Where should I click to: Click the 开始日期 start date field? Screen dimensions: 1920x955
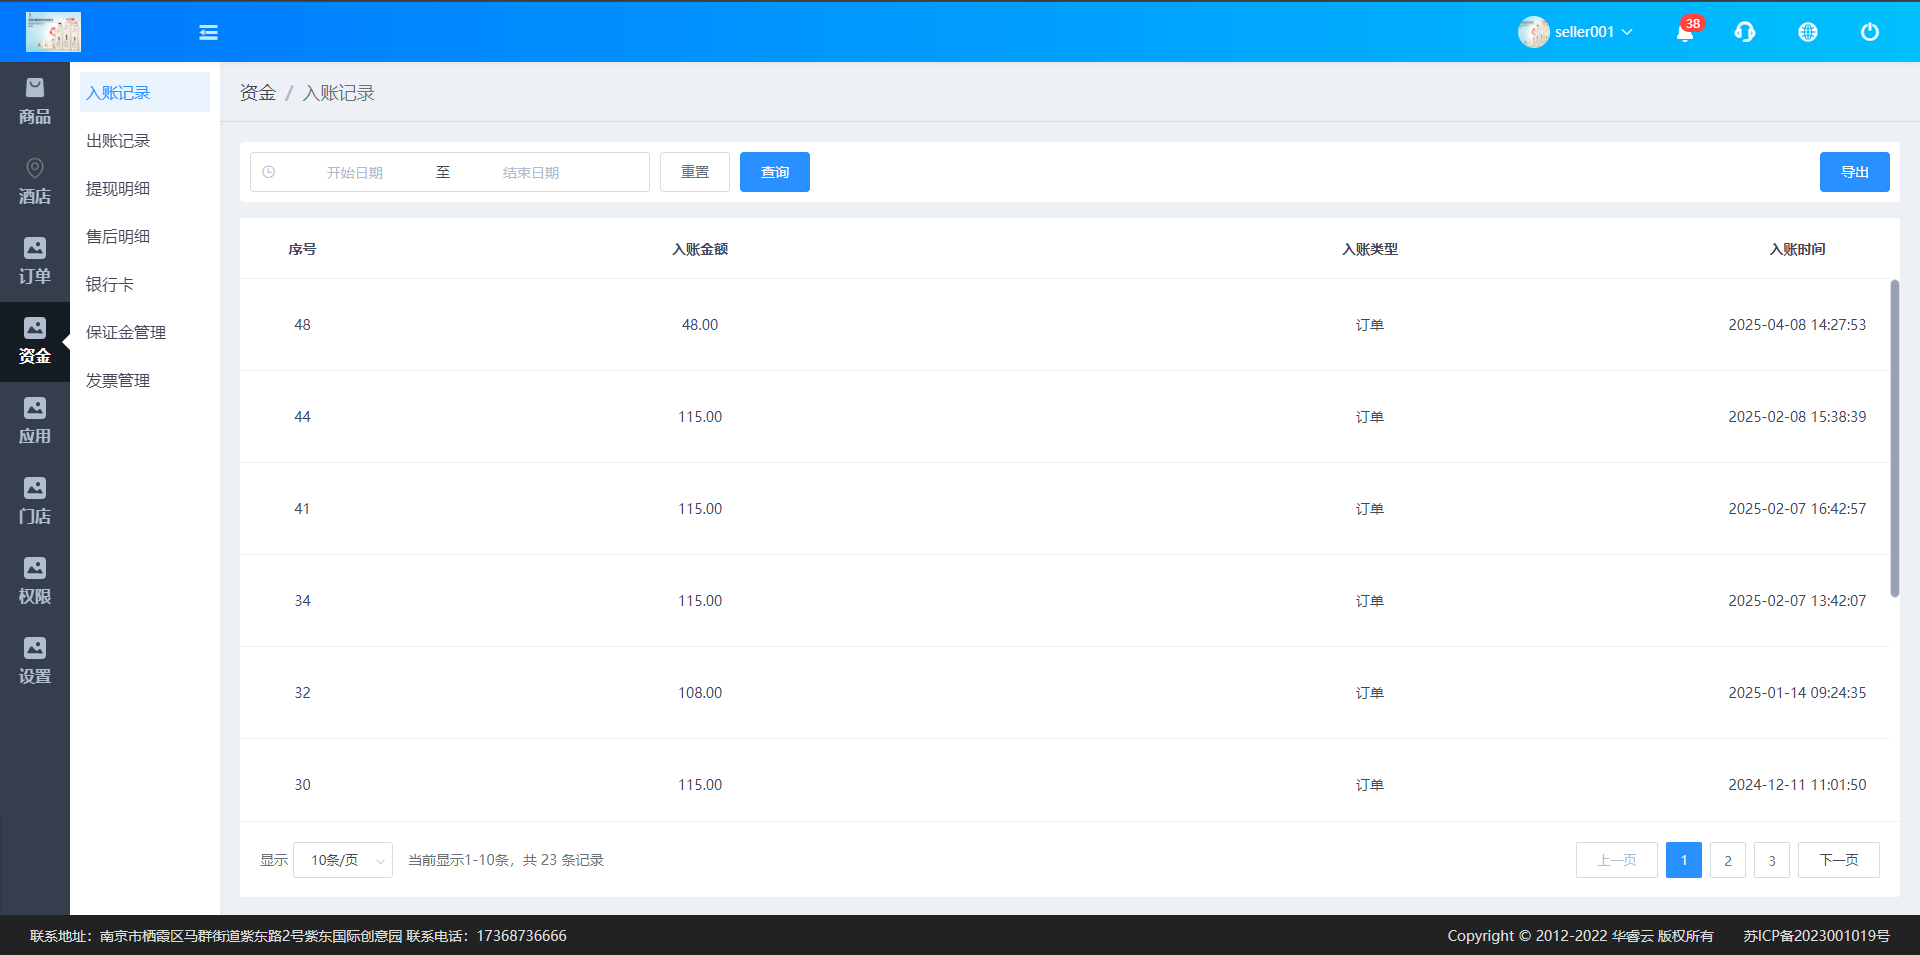point(355,173)
